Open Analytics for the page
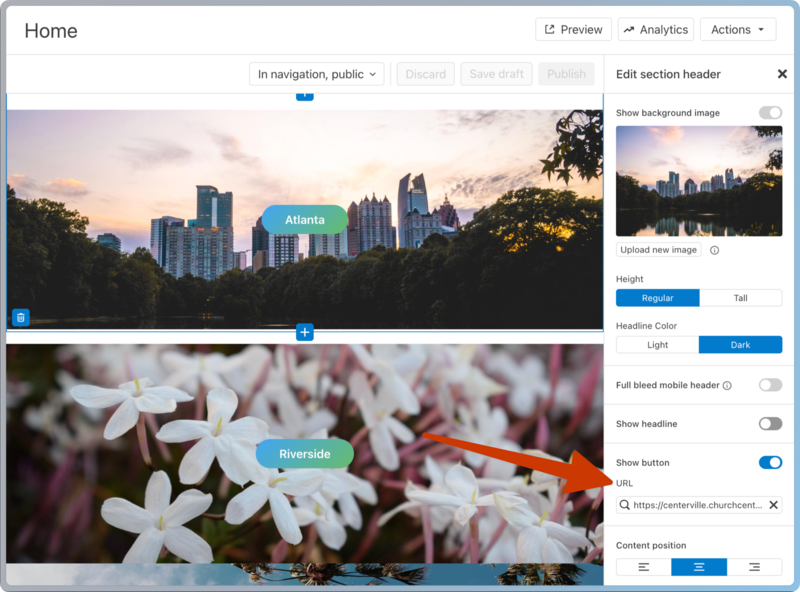The image size is (800, 592). click(x=655, y=30)
